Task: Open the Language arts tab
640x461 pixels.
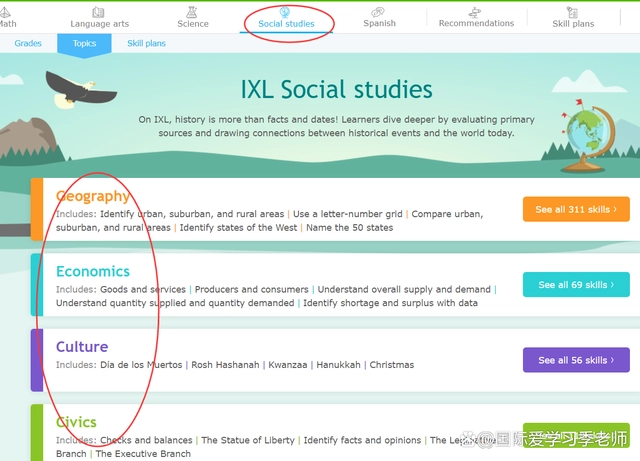Action: [x=99, y=18]
